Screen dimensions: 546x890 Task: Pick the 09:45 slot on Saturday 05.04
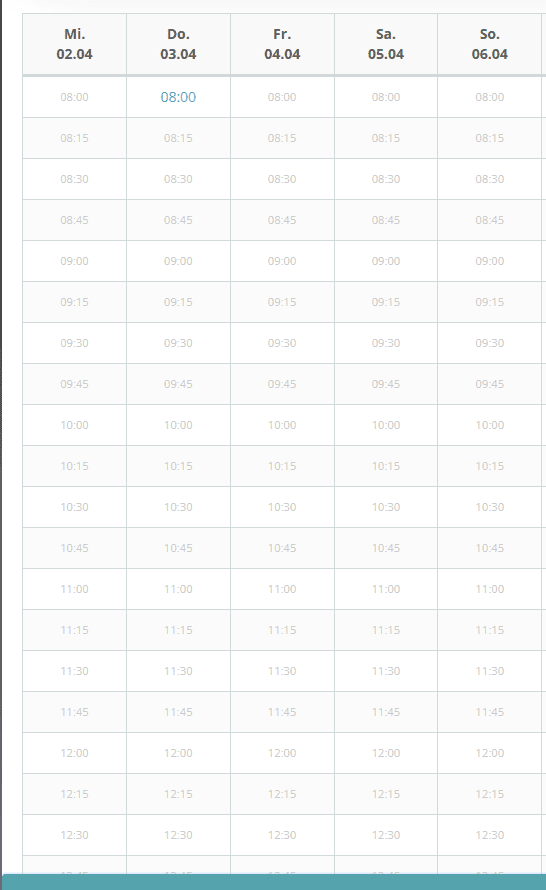pos(386,384)
